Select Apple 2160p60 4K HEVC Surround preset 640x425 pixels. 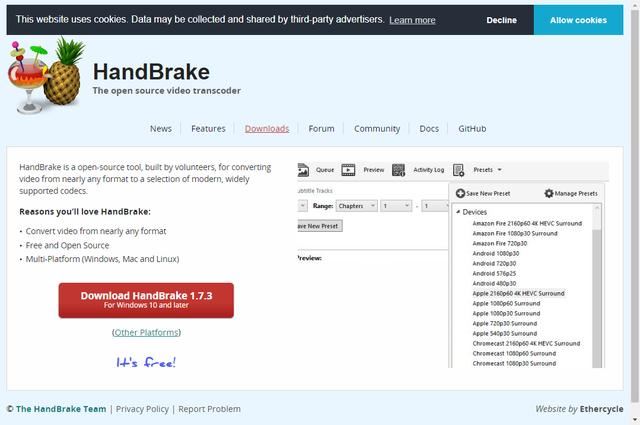(x=518, y=293)
